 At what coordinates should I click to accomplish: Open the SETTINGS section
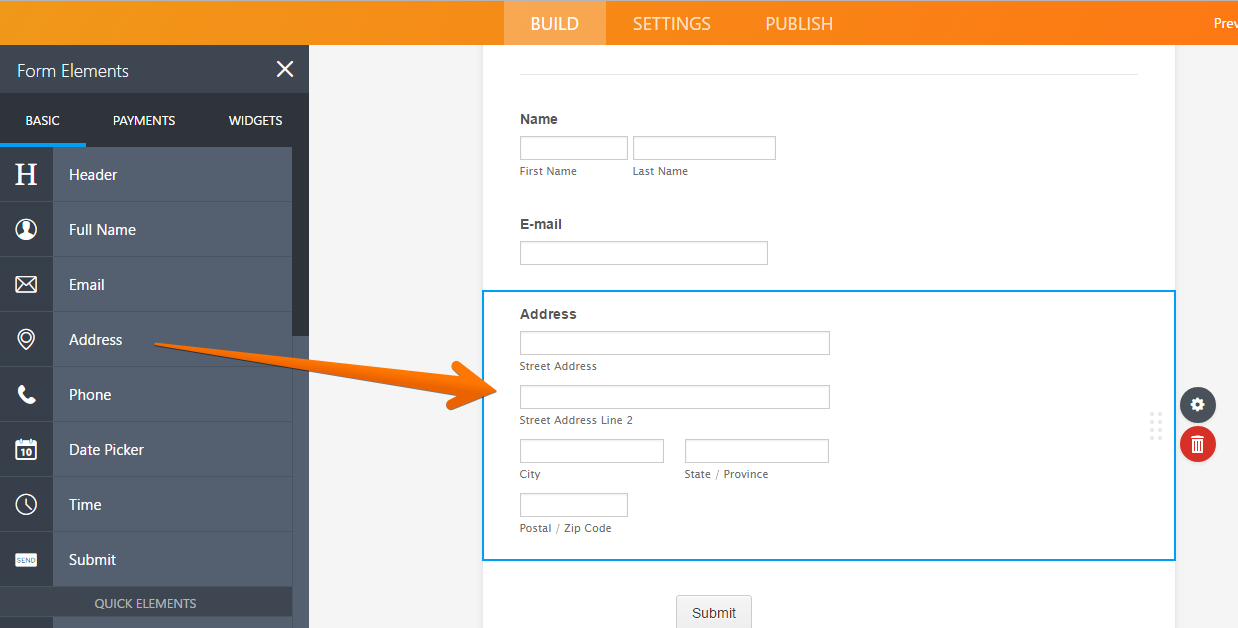670,23
